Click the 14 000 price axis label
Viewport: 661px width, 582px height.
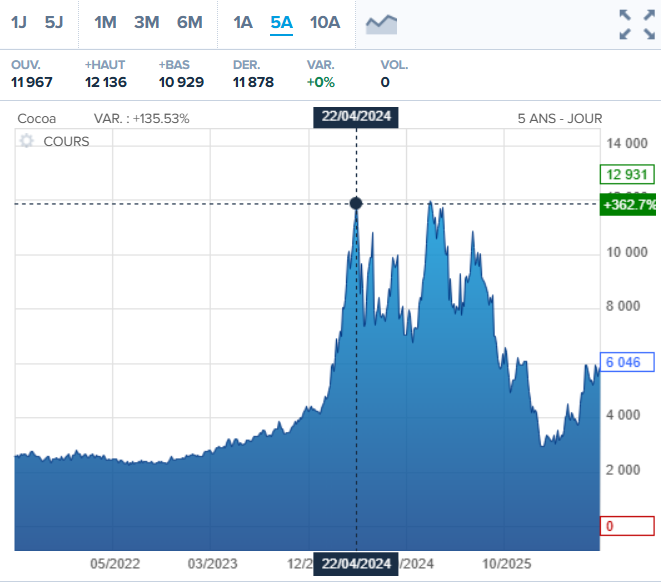pyautogui.click(x=627, y=144)
